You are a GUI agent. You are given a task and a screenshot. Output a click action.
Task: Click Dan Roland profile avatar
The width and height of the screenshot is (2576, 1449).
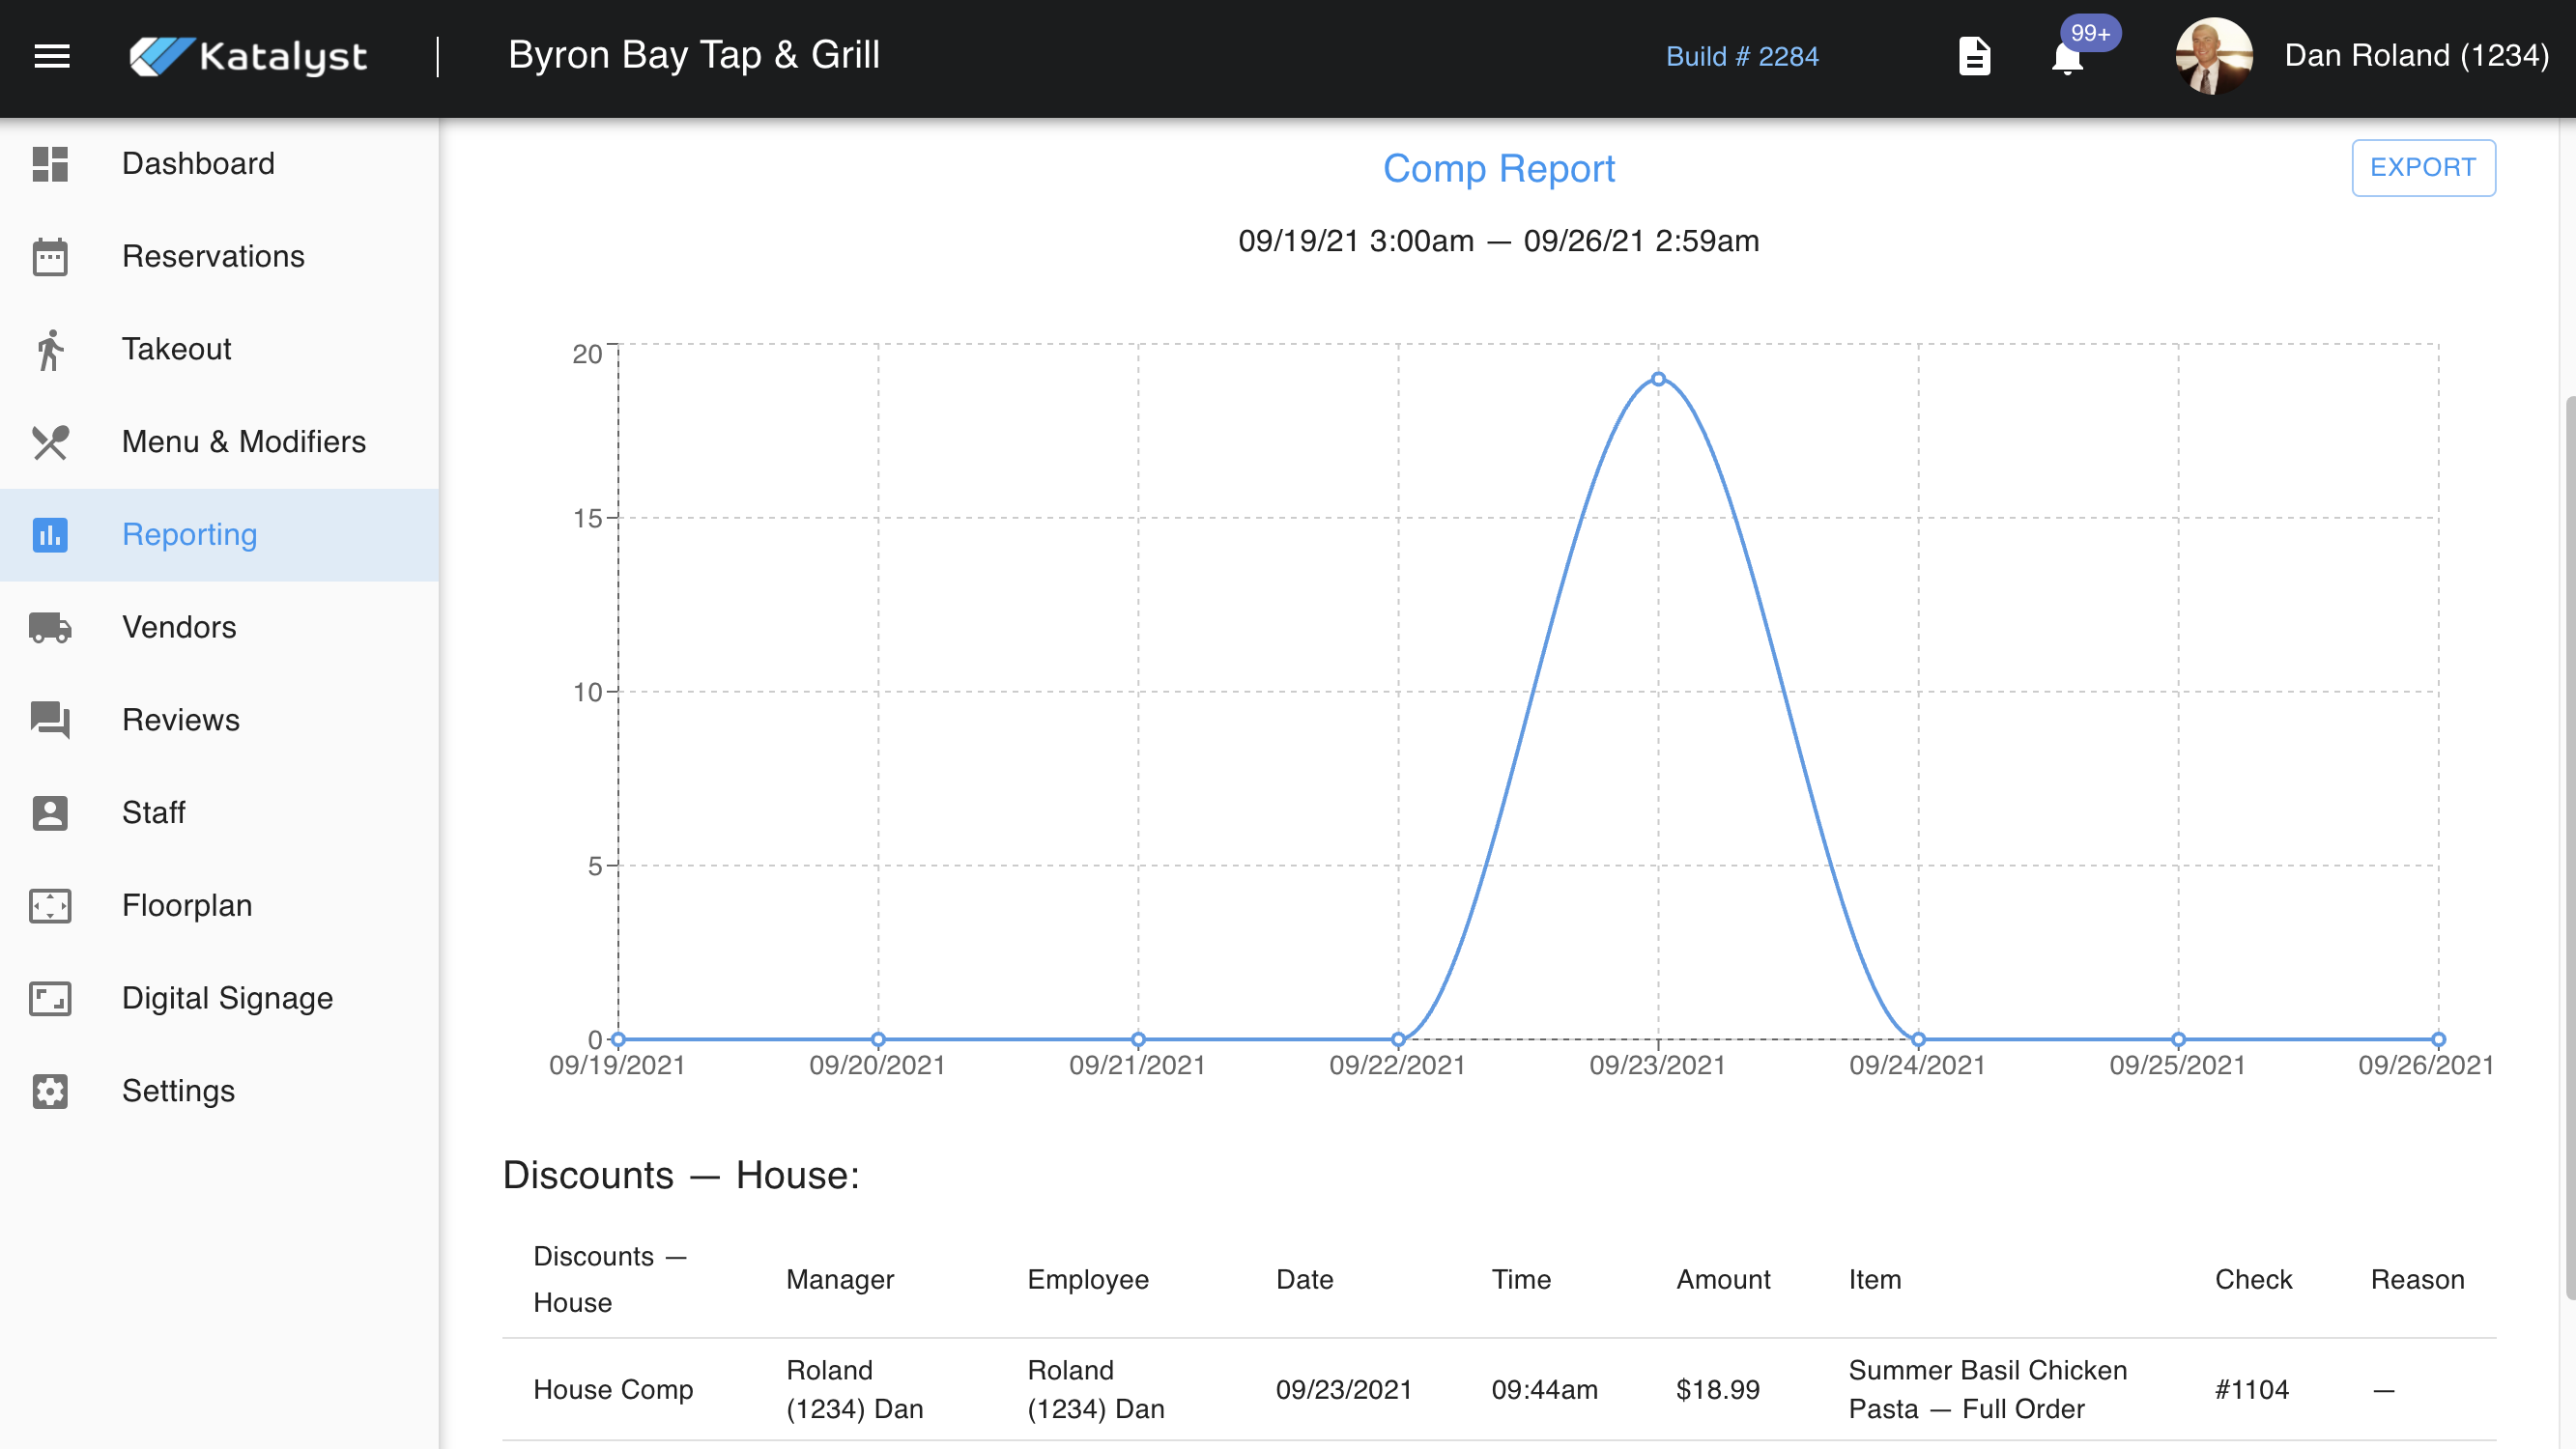(2213, 56)
